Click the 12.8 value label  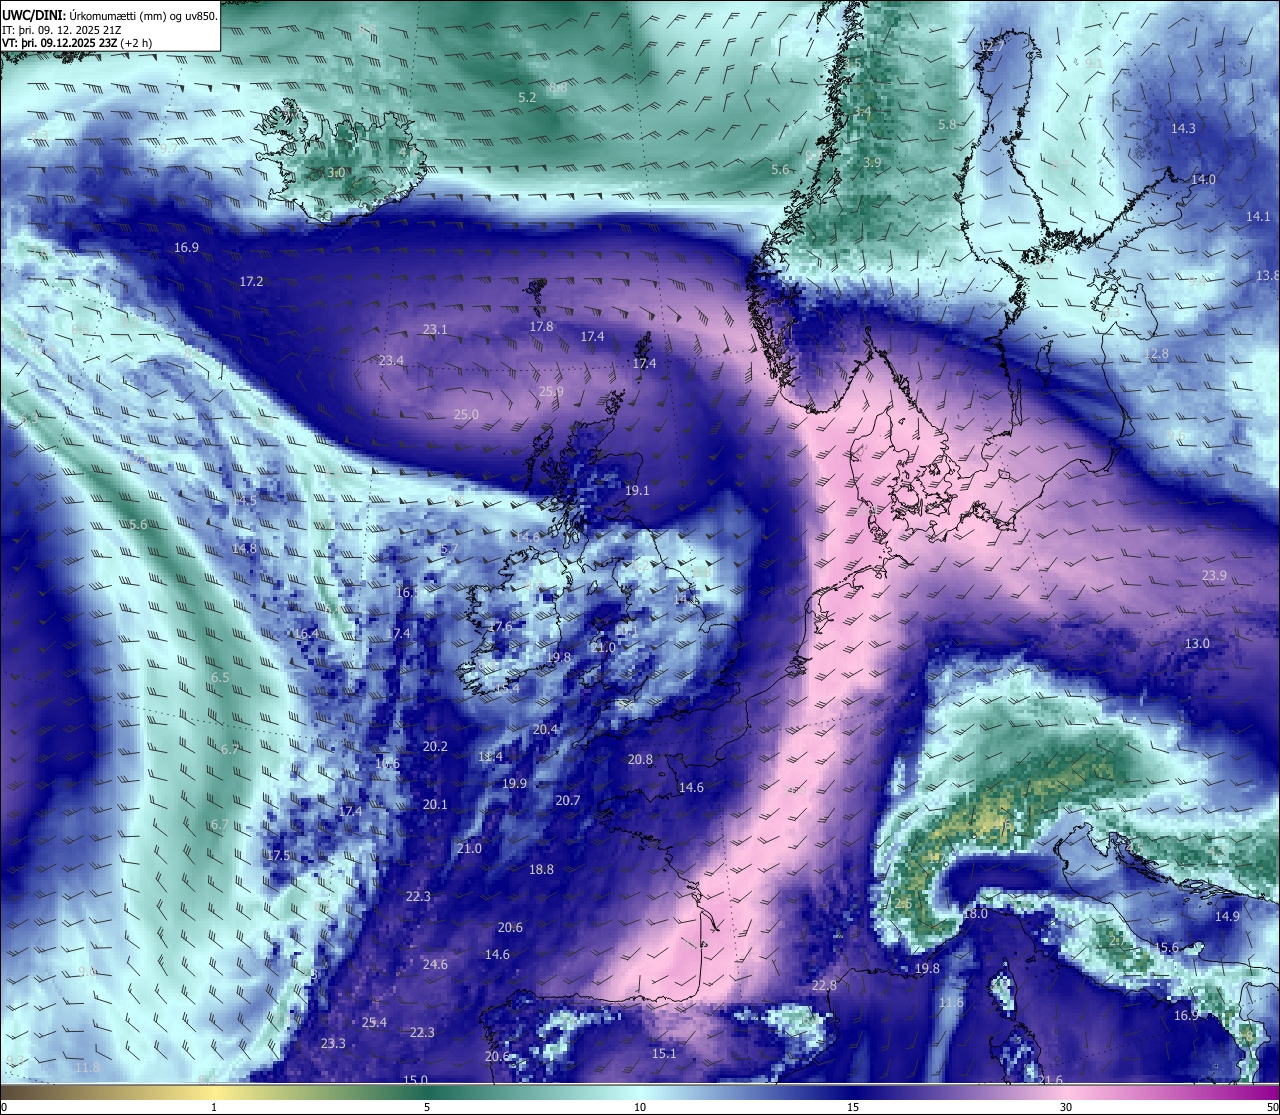[x=1156, y=354]
